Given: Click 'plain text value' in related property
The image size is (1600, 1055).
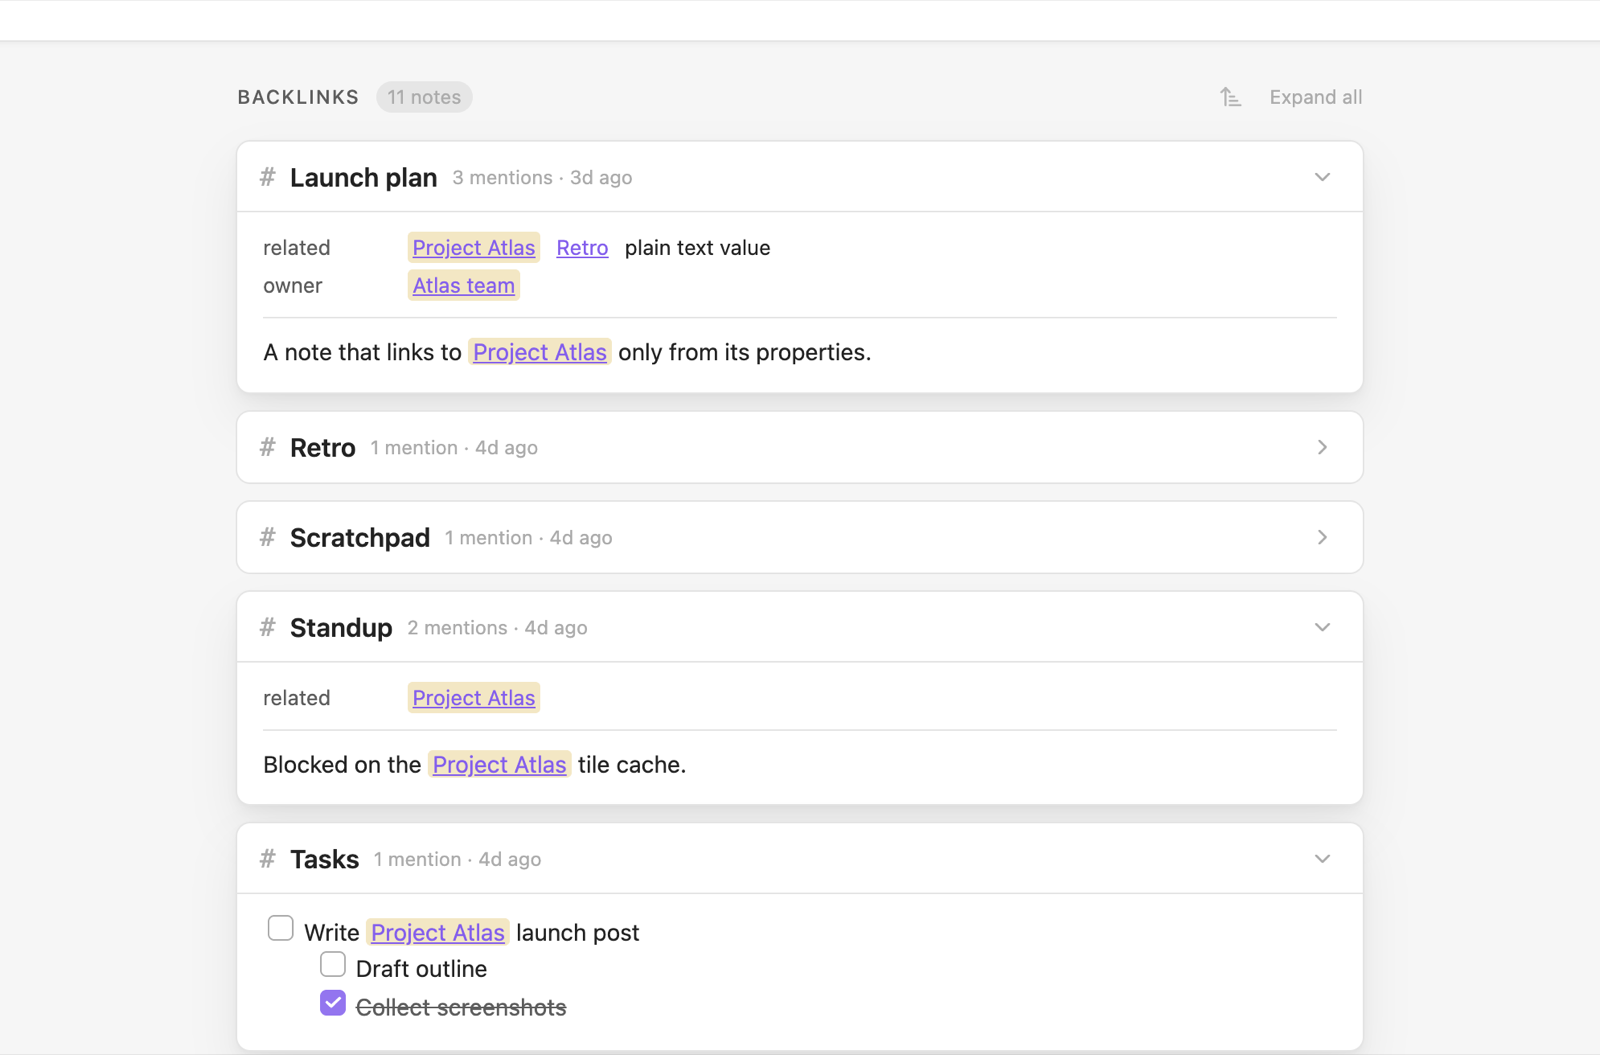Looking at the screenshot, I should (x=697, y=247).
